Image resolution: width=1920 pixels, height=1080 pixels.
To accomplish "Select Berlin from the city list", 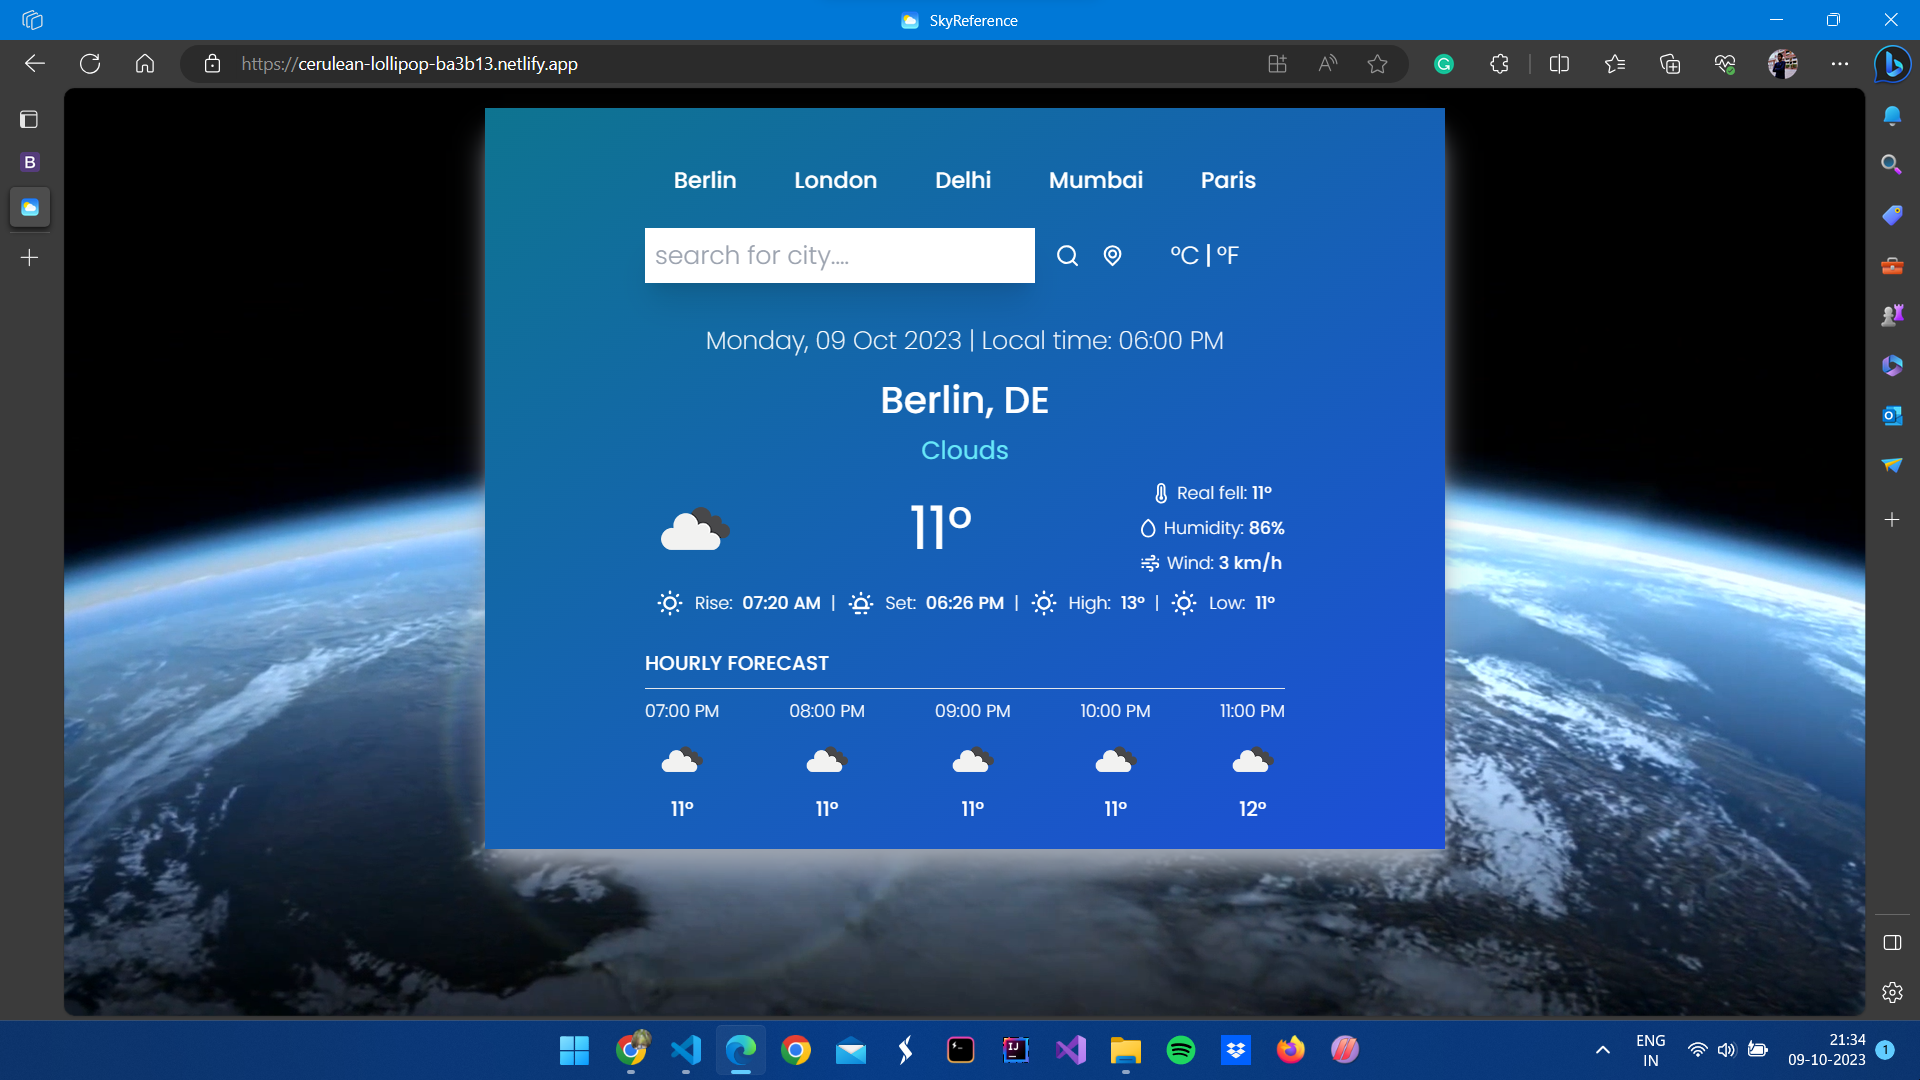I will [704, 180].
